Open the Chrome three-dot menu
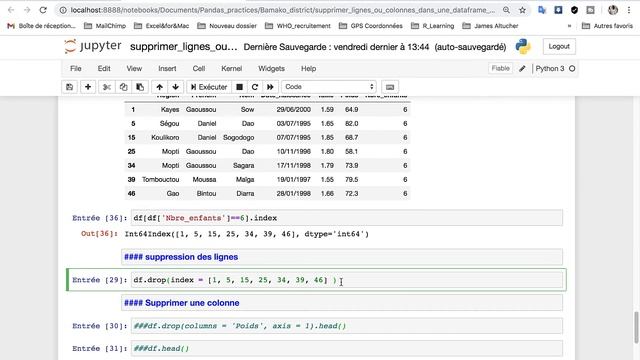This screenshot has width=640, height=360. pyautogui.click(x=629, y=10)
